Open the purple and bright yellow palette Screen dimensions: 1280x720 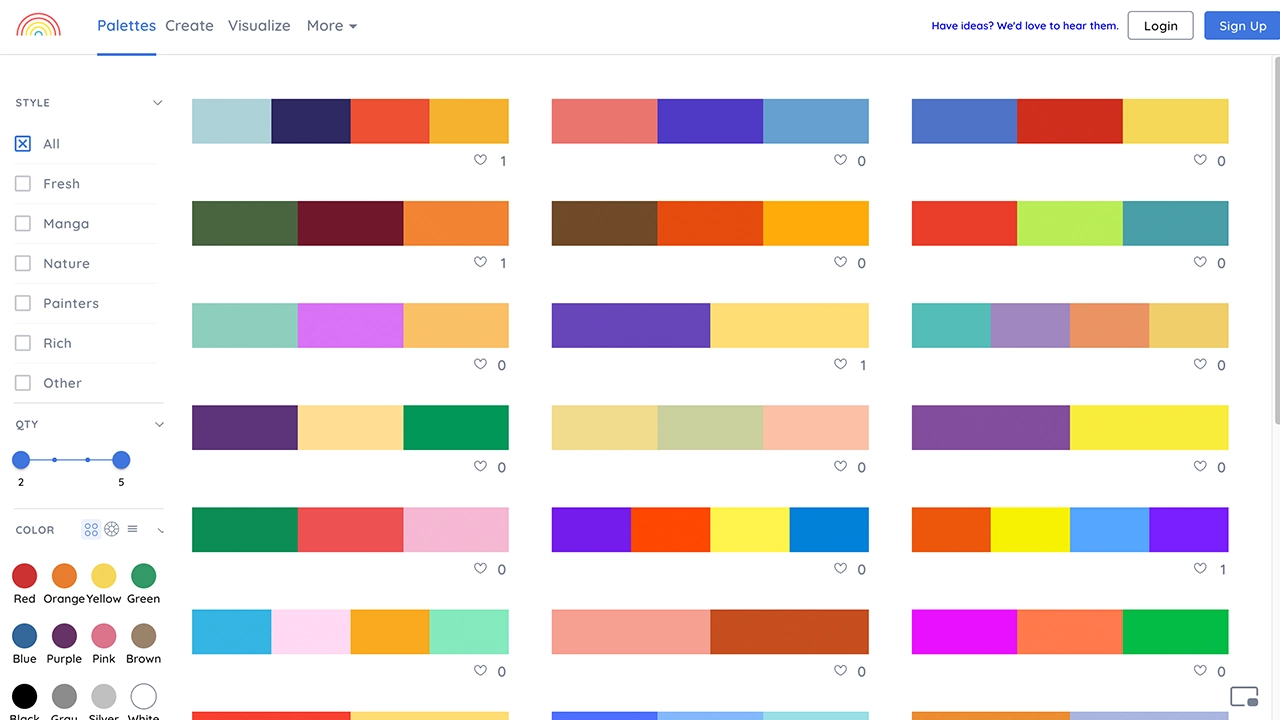point(1069,428)
